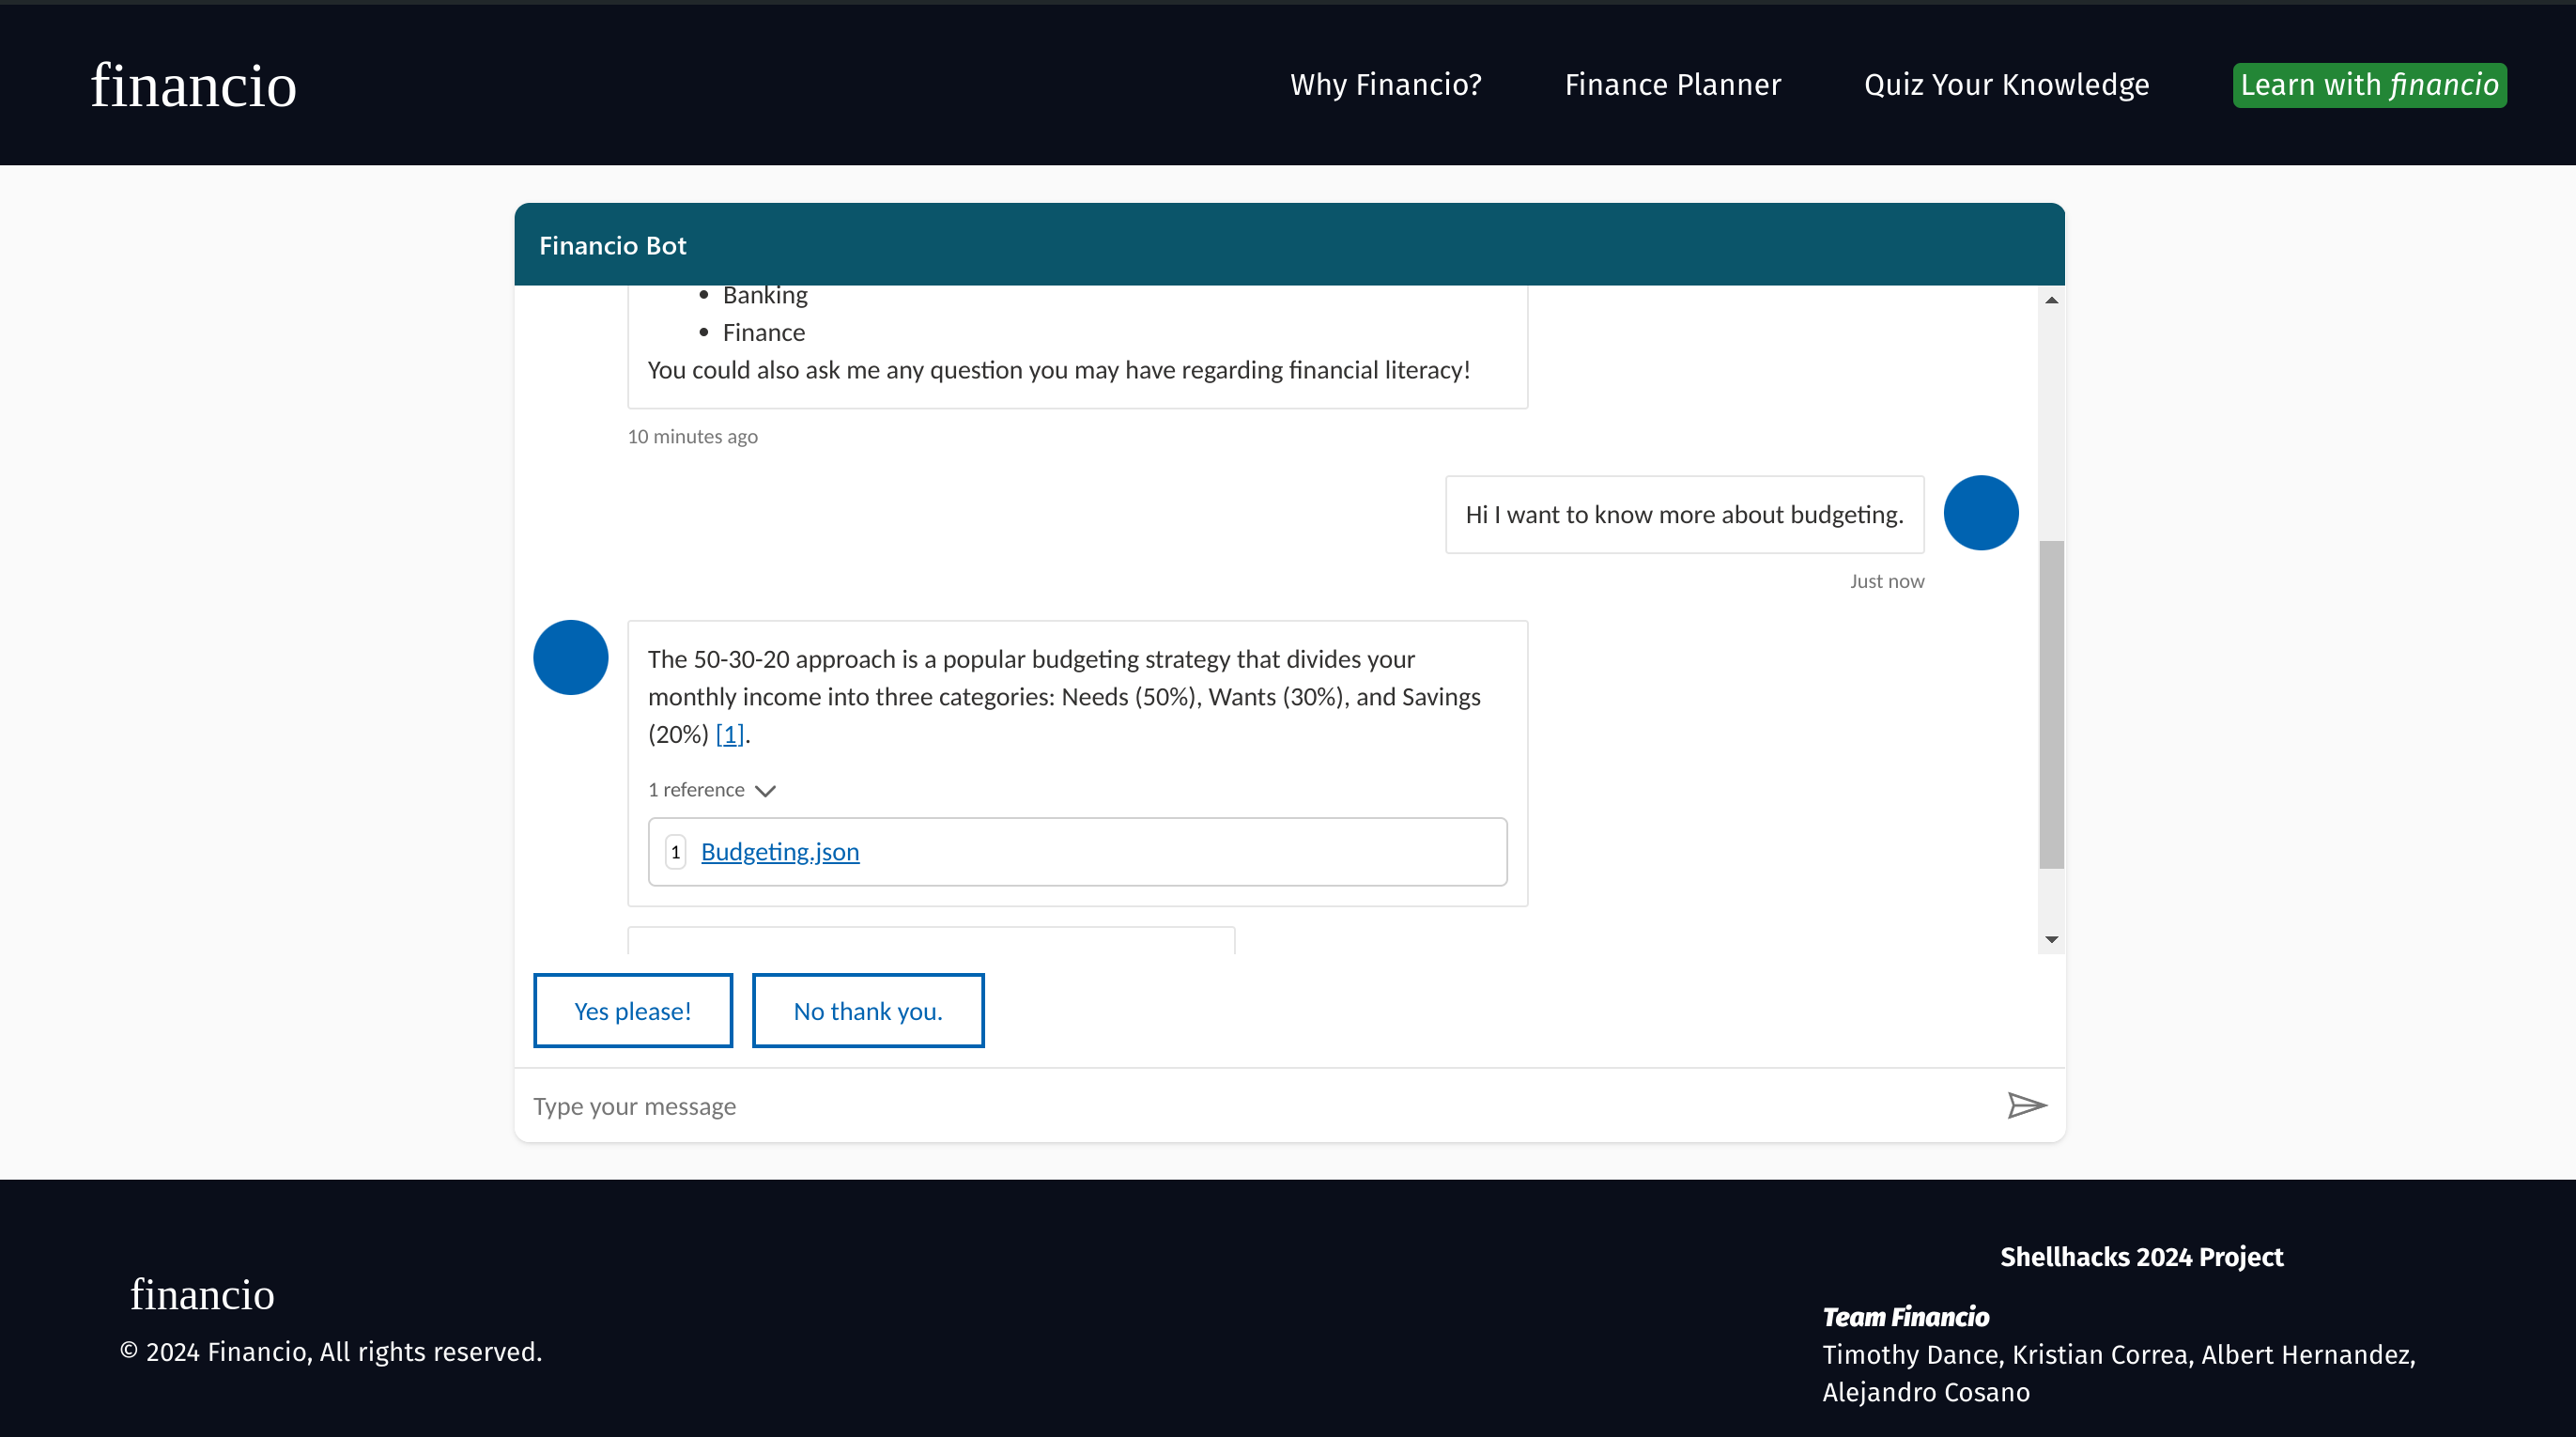This screenshot has height=1437, width=2576.
Task: Click the financio logo in footer
Action: [202, 1294]
